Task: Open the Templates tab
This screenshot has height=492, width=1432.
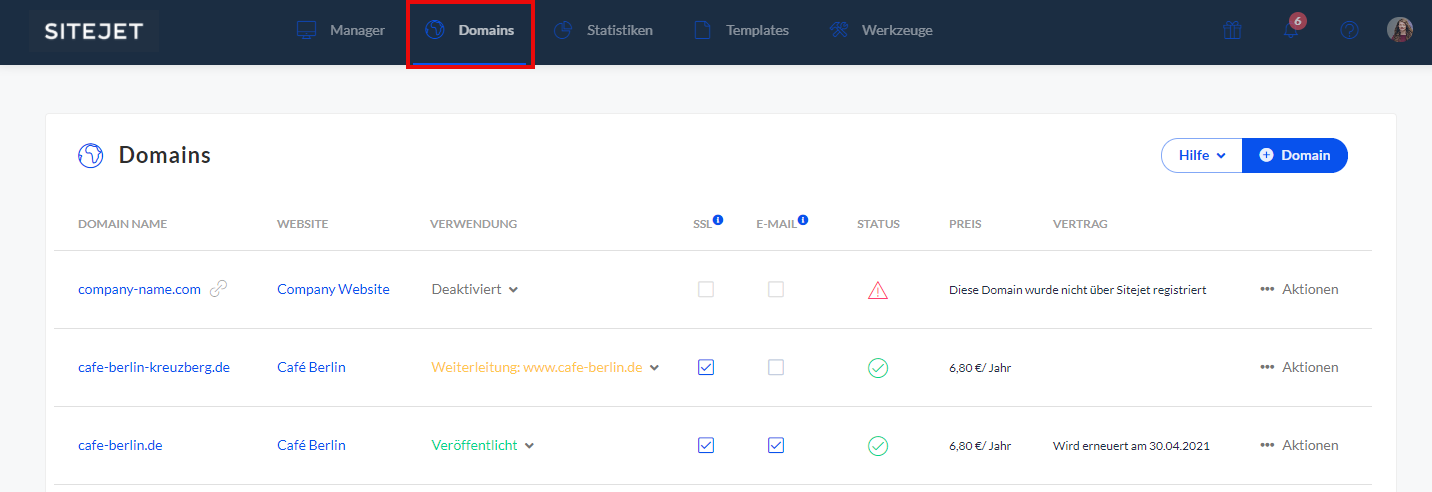Action: pos(742,30)
